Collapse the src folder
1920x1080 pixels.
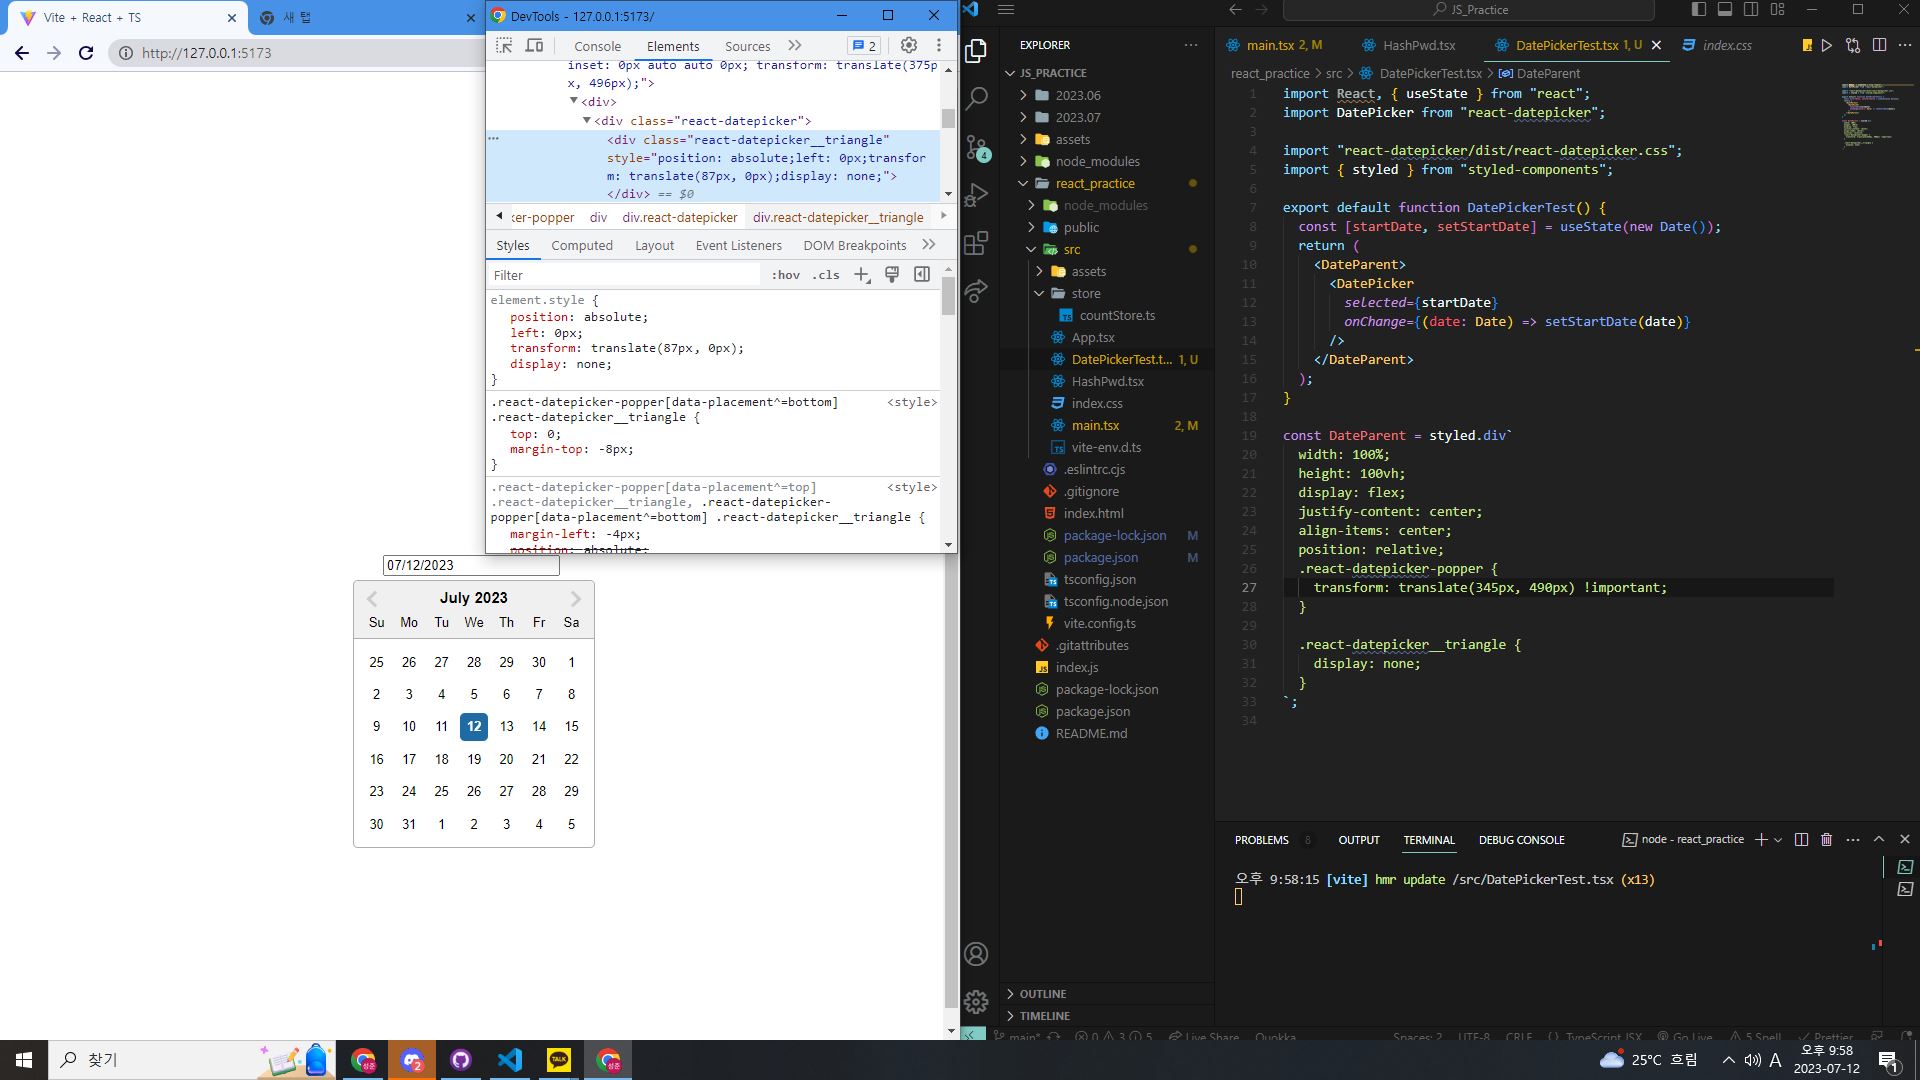pyautogui.click(x=1071, y=250)
